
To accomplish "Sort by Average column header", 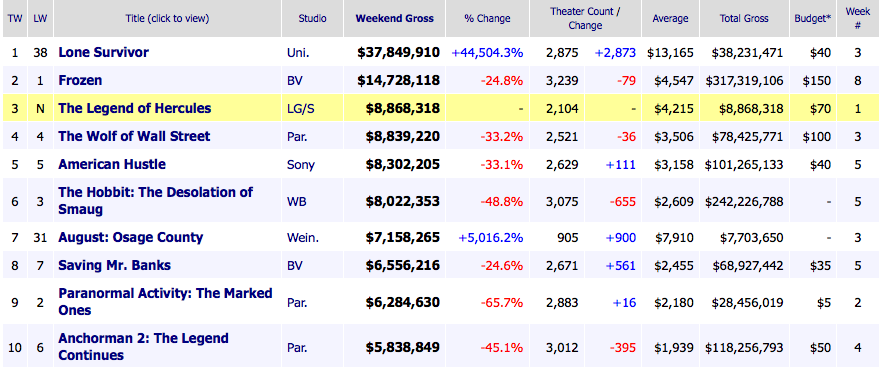I will pyautogui.click(x=669, y=18).
